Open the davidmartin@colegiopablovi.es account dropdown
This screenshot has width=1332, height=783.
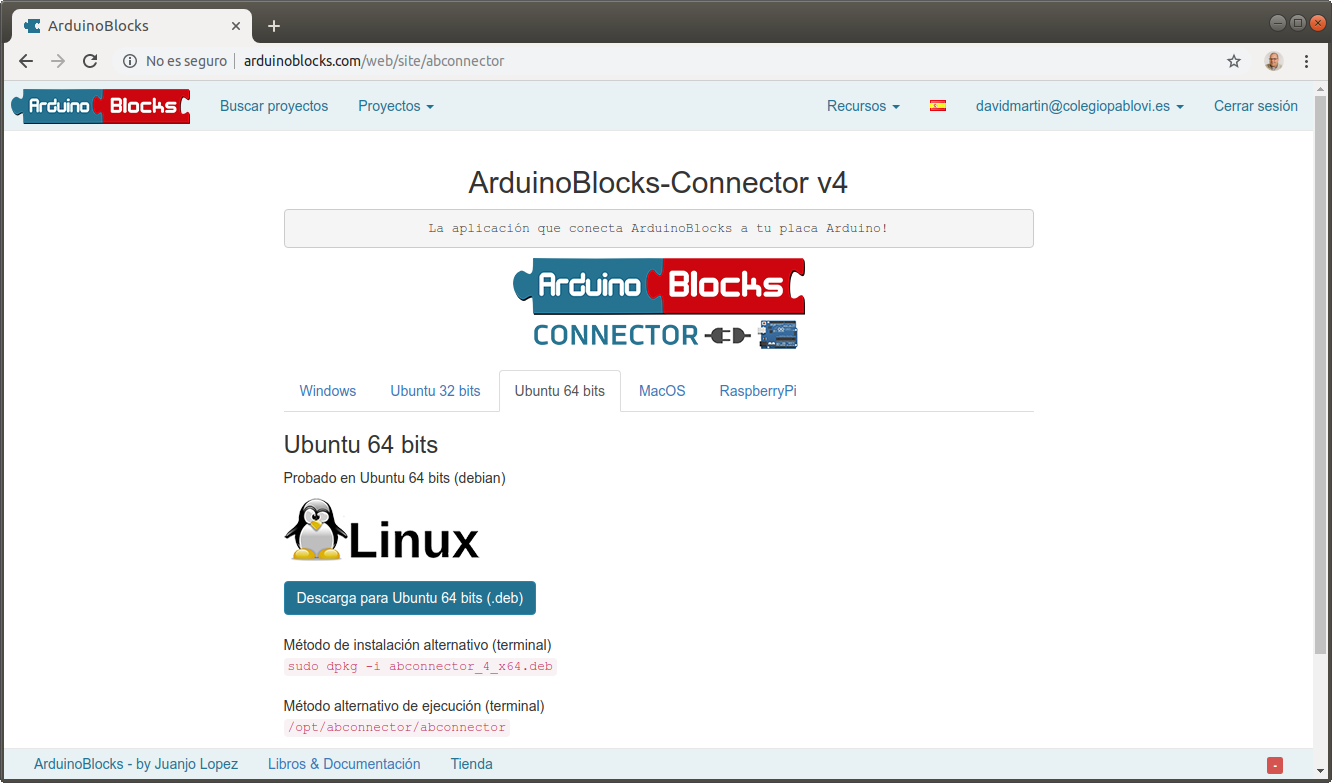pyautogui.click(x=1079, y=105)
